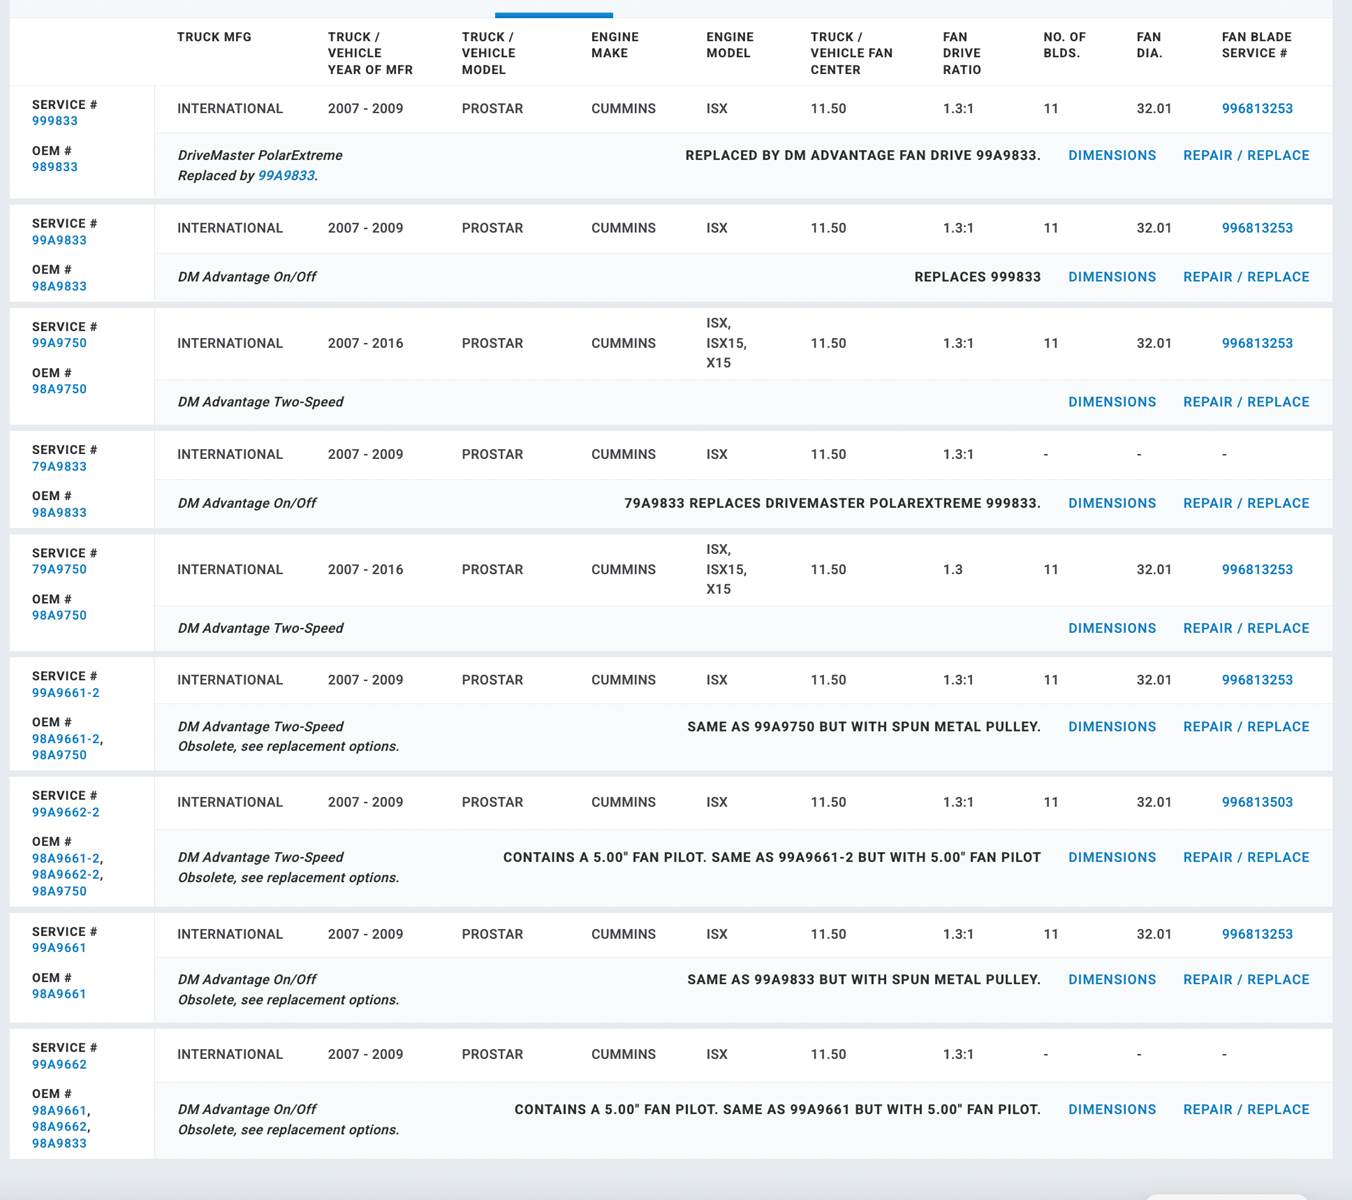Open fan blade 996813253 in 999833 row
Viewport: 1352px width, 1200px height.
(1257, 108)
